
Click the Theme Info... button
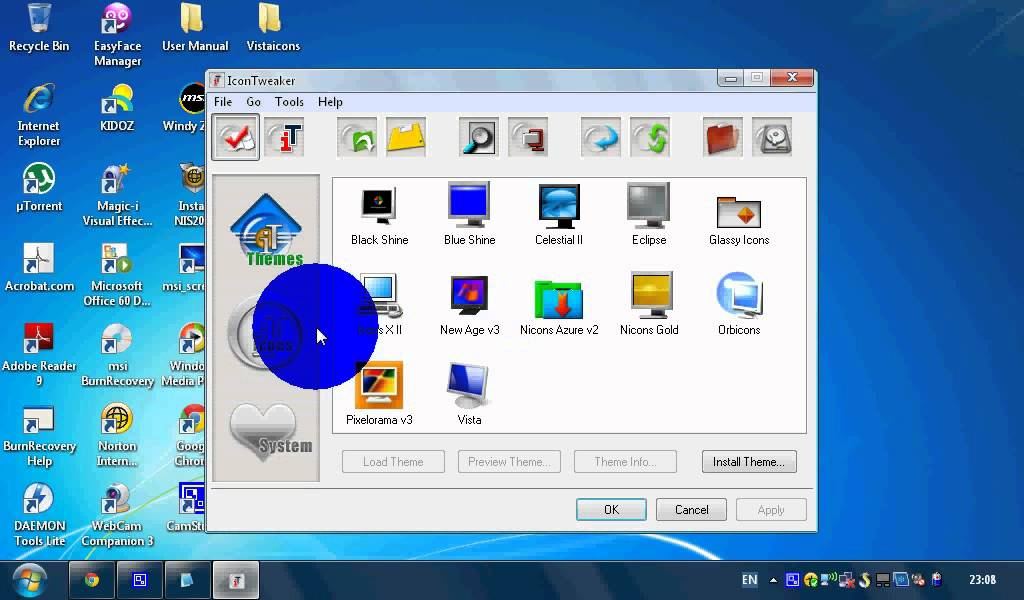(x=625, y=462)
